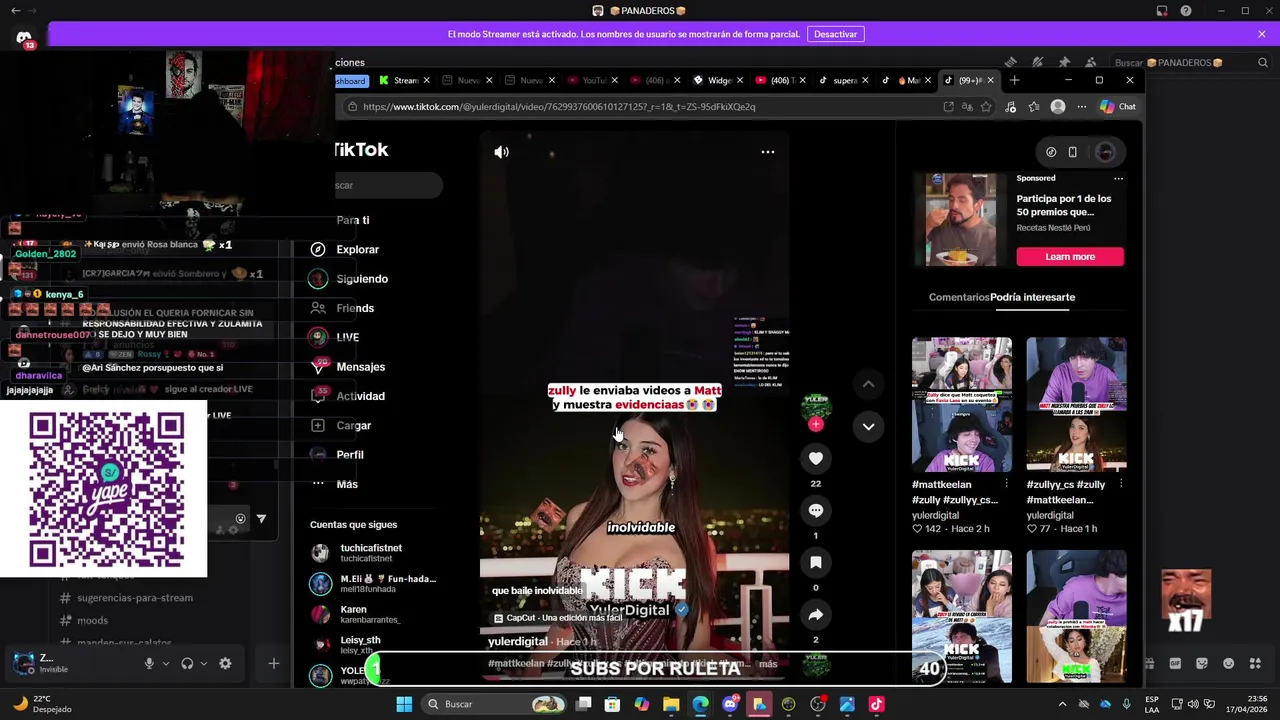Close the active TikTok (99+) browser tab
The image size is (1280, 720).
pos(991,80)
